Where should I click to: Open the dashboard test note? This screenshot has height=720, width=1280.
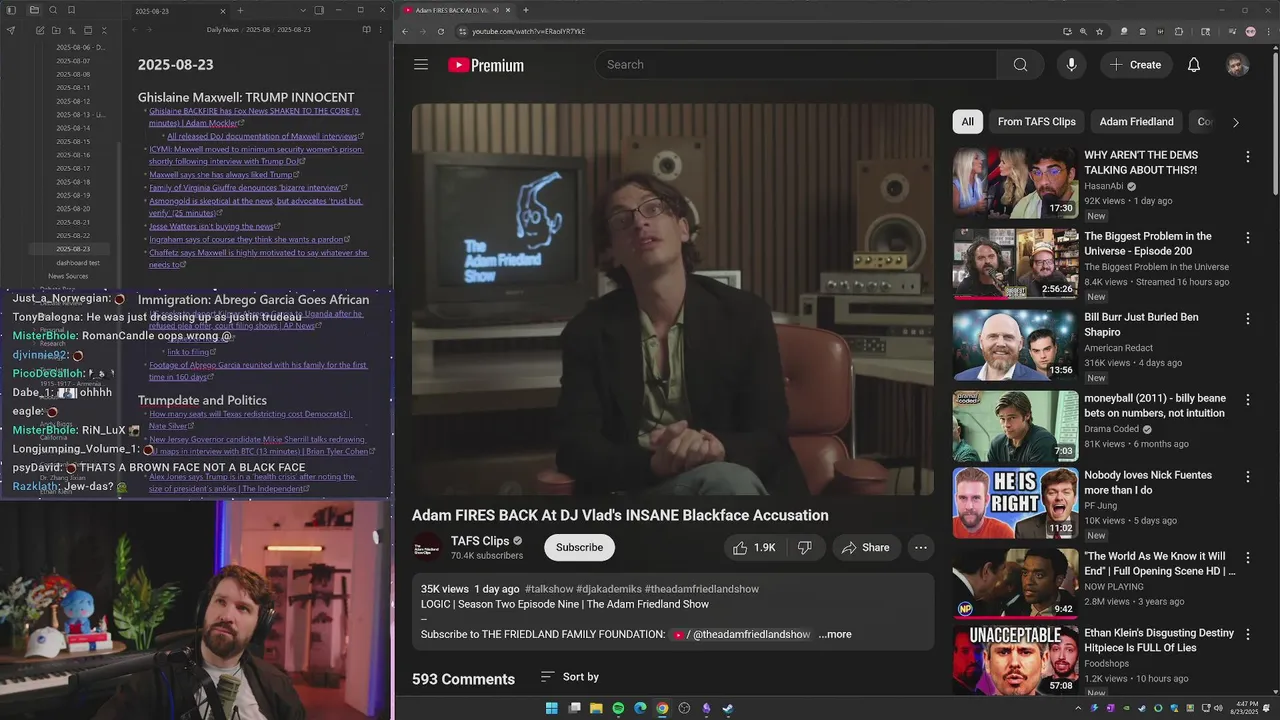pos(77,262)
